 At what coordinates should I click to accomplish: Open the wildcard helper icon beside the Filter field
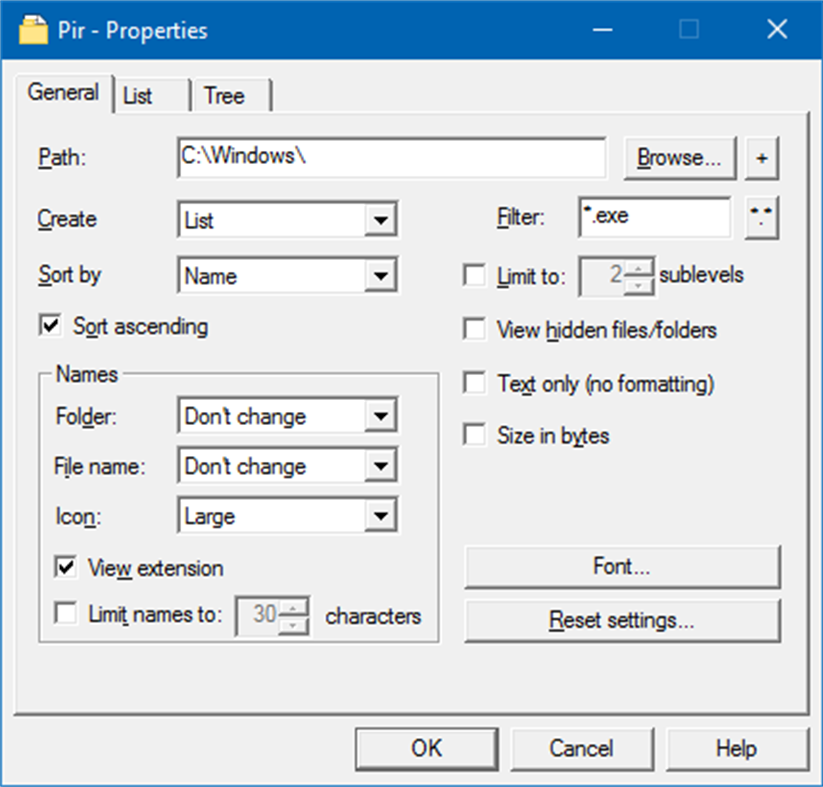tap(761, 217)
